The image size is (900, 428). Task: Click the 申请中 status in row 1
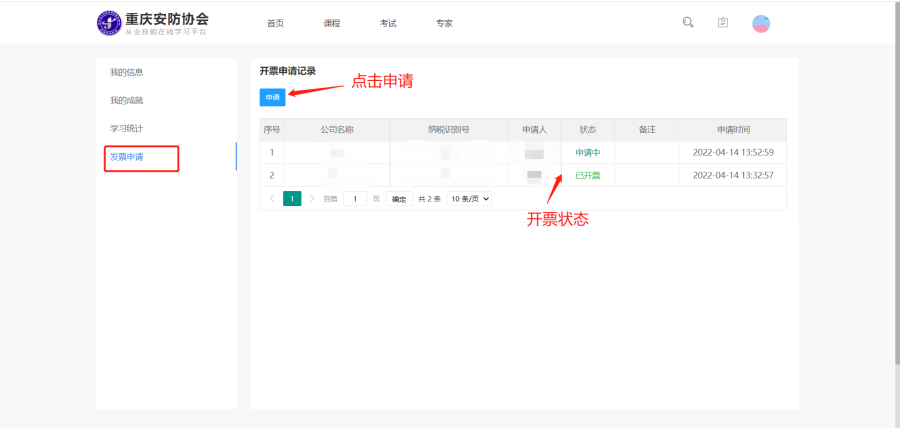tap(587, 152)
